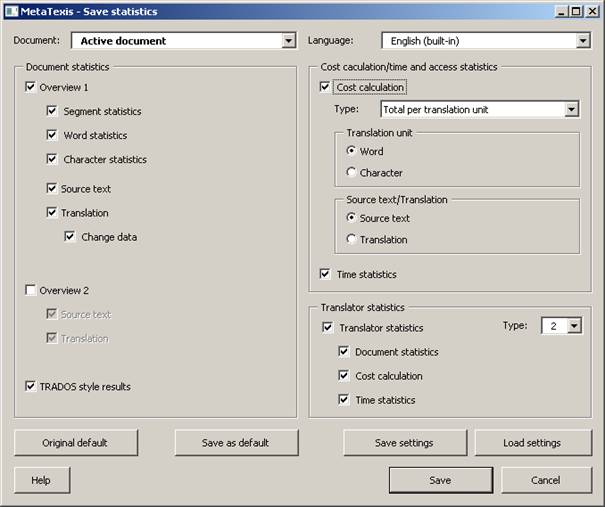Click the Load settings button
The width and height of the screenshot is (605, 507).
click(533, 443)
